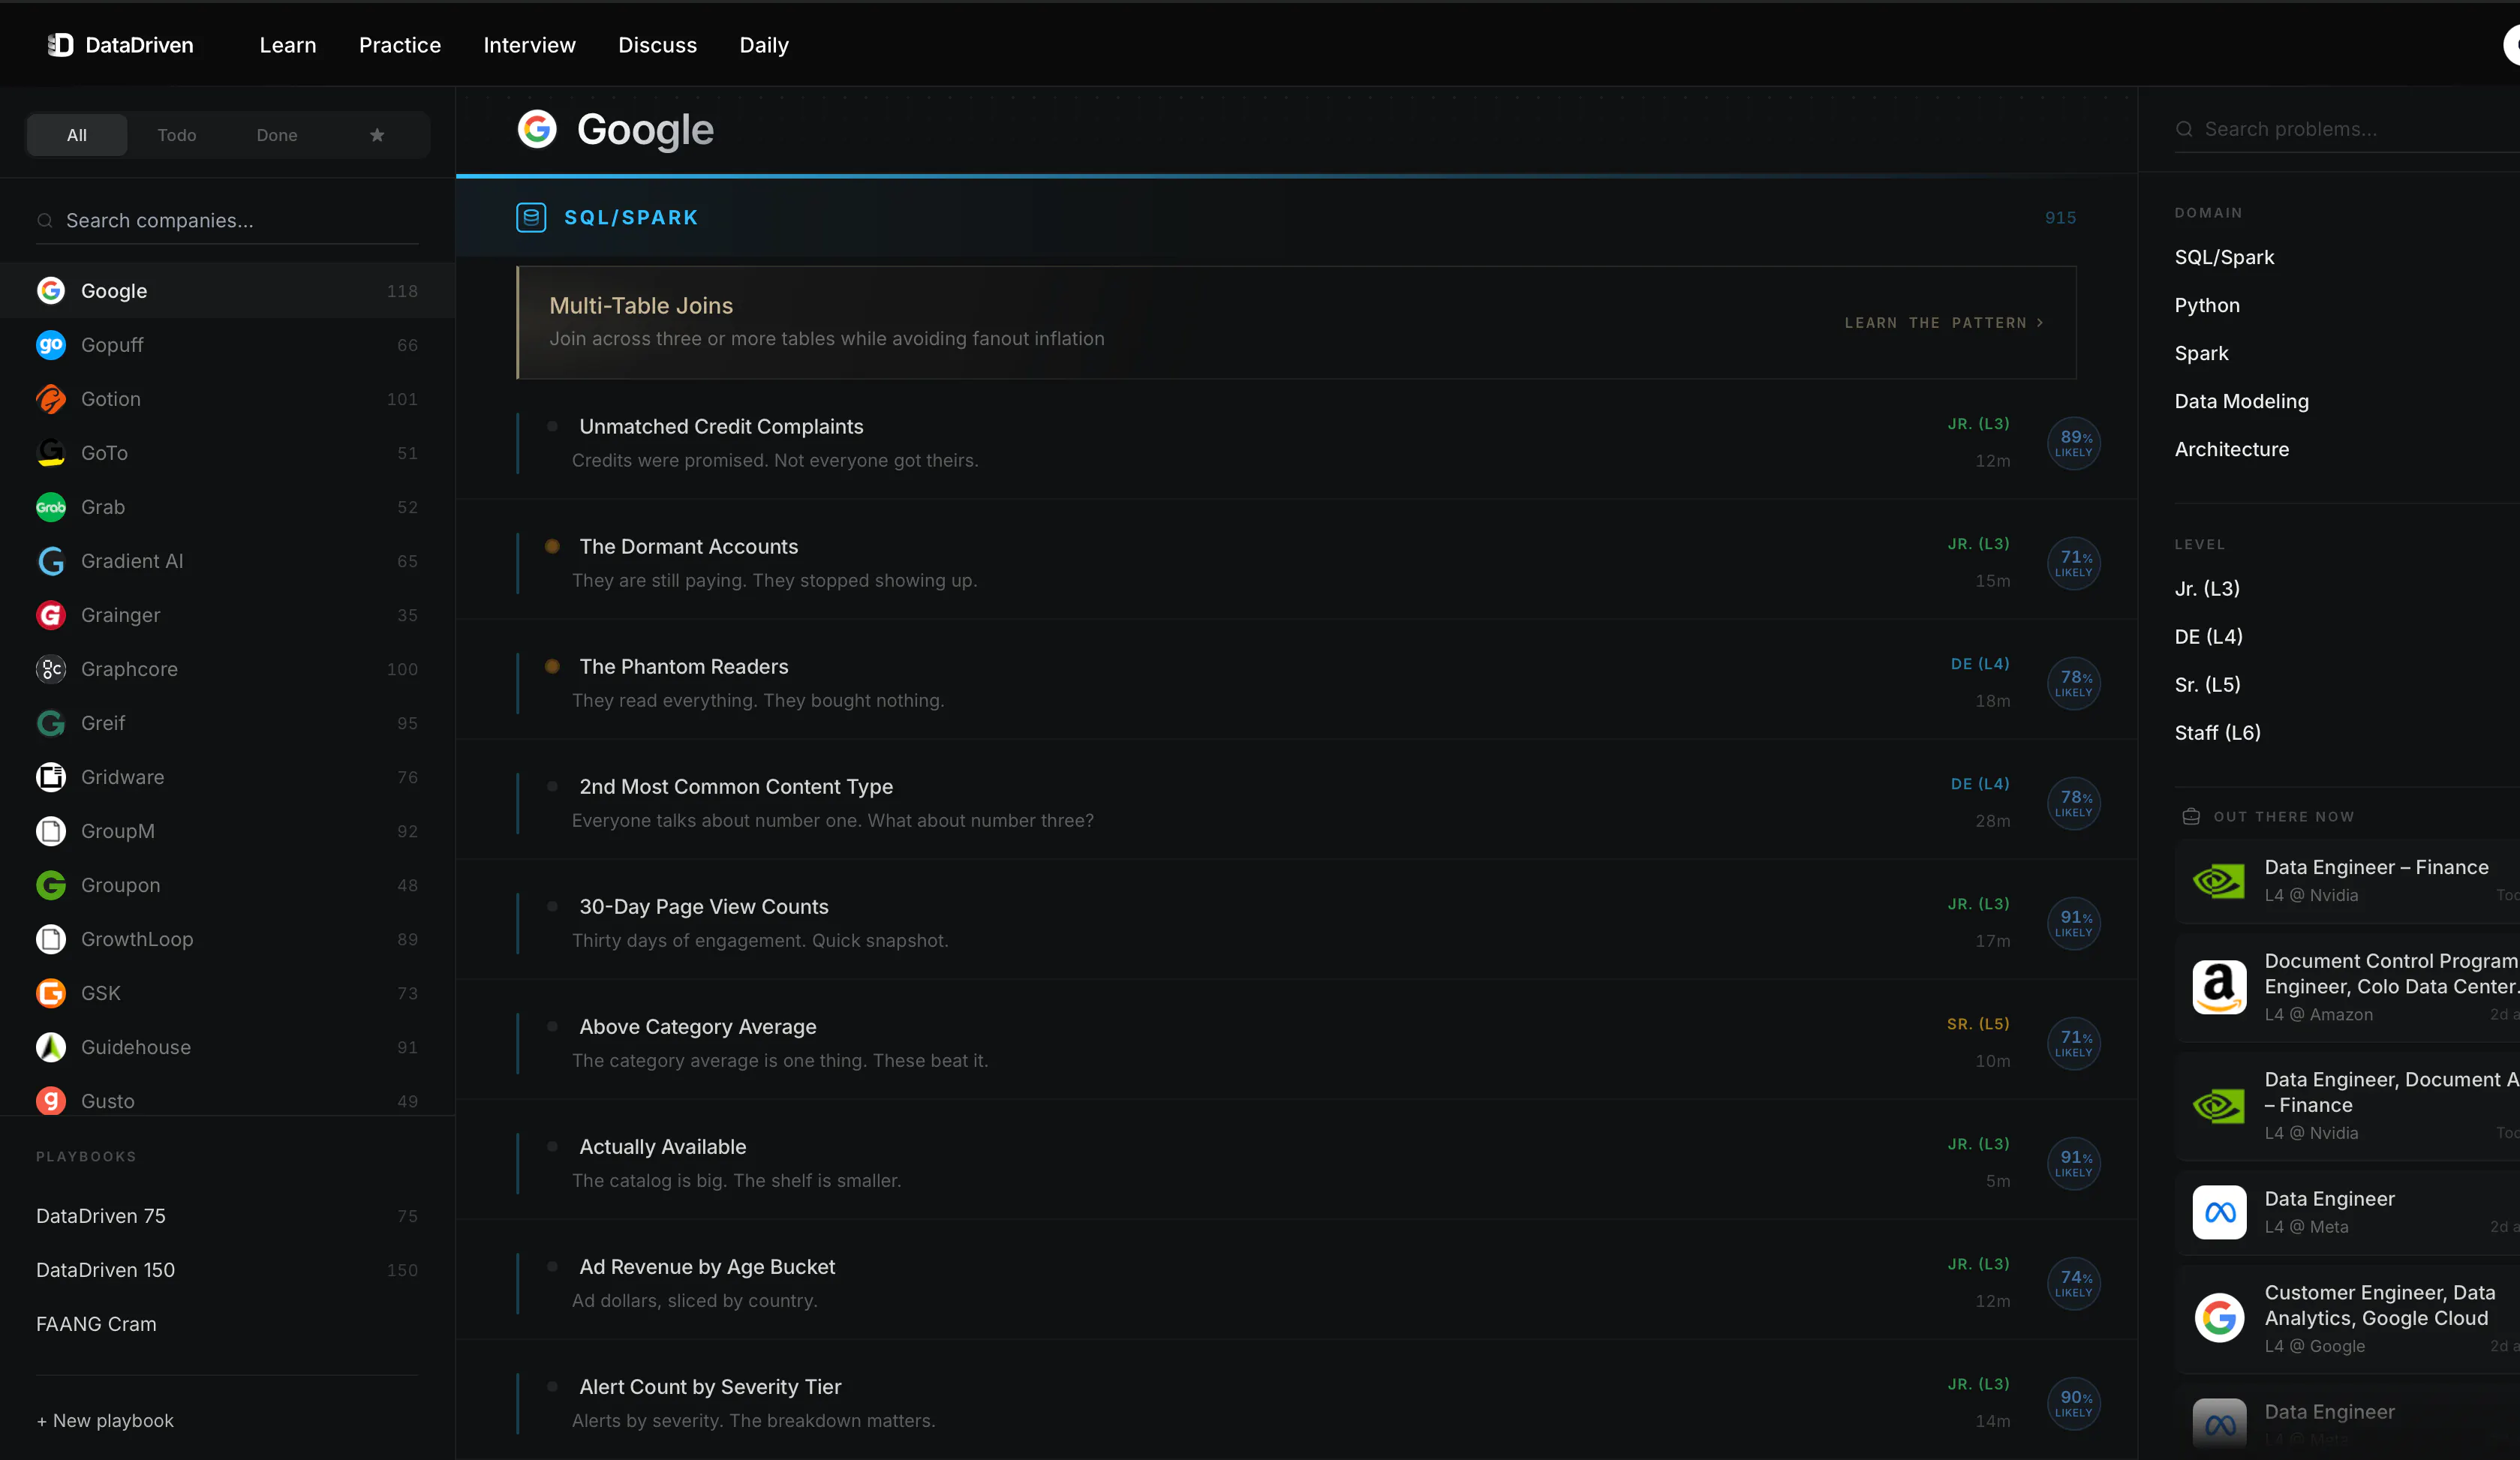The height and width of the screenshot is (1460, 2520).
Task: Toggle status dot for Alert Count by Severity Tier
Action: (x=552, y=1387)
